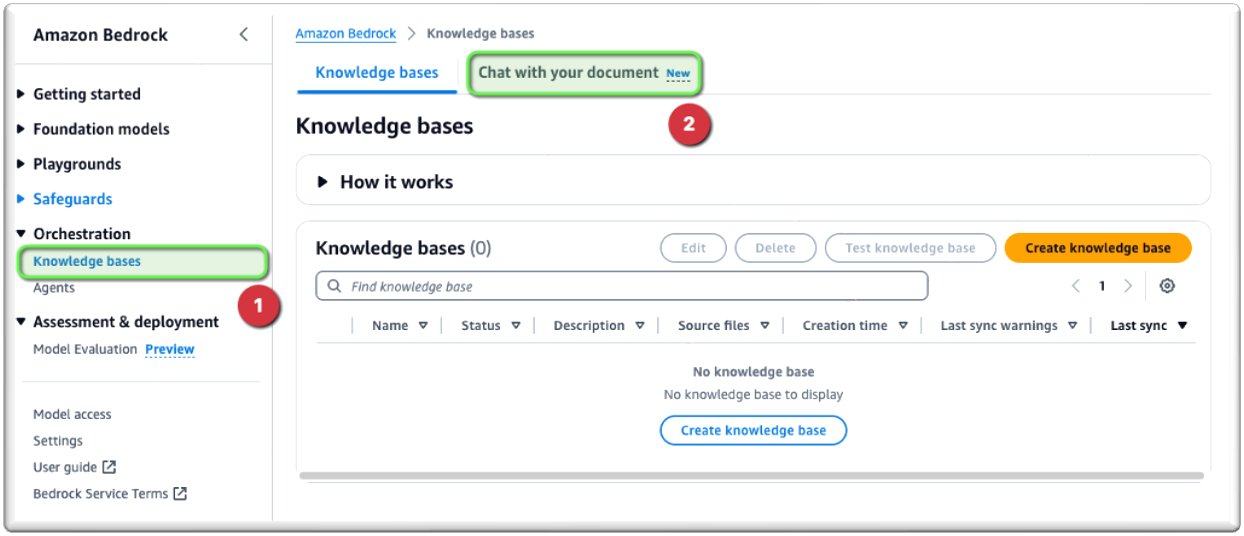This screenshot has height=536, width=1244.
Task: Sort by Status column arrow
Action: 516,326
